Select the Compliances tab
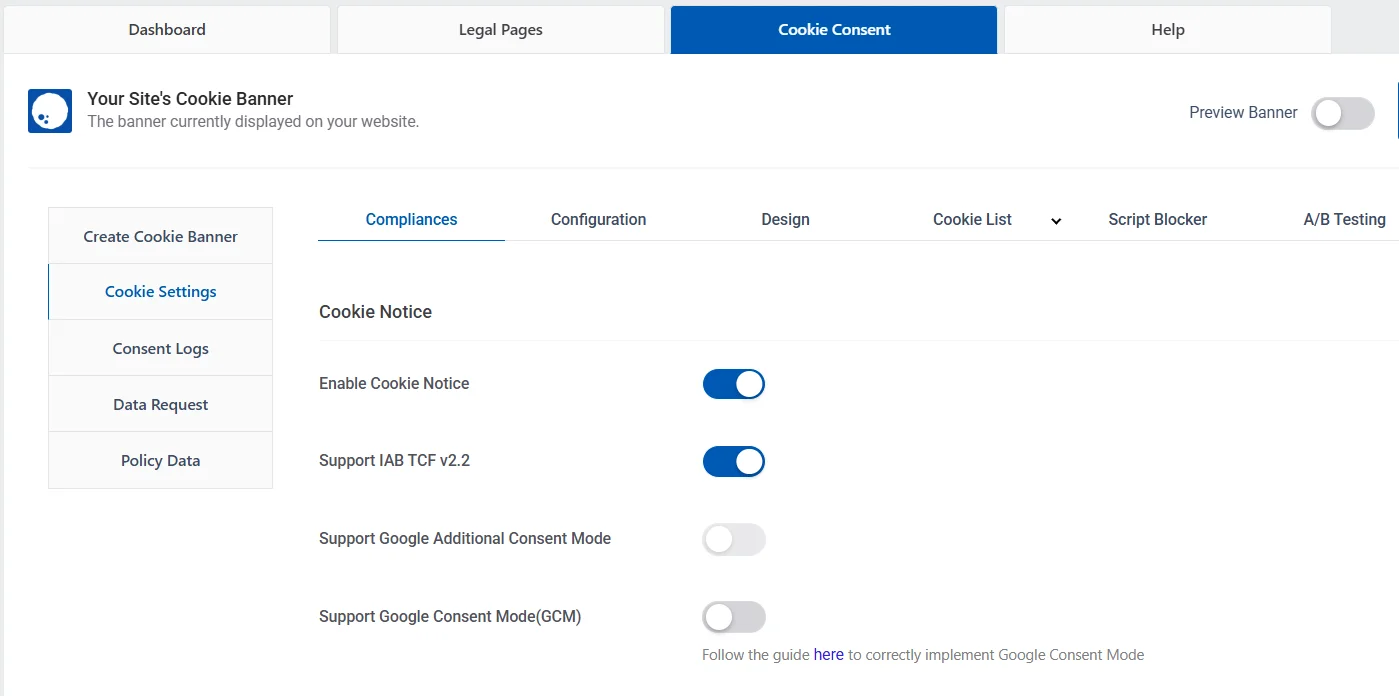 point(411,219)
